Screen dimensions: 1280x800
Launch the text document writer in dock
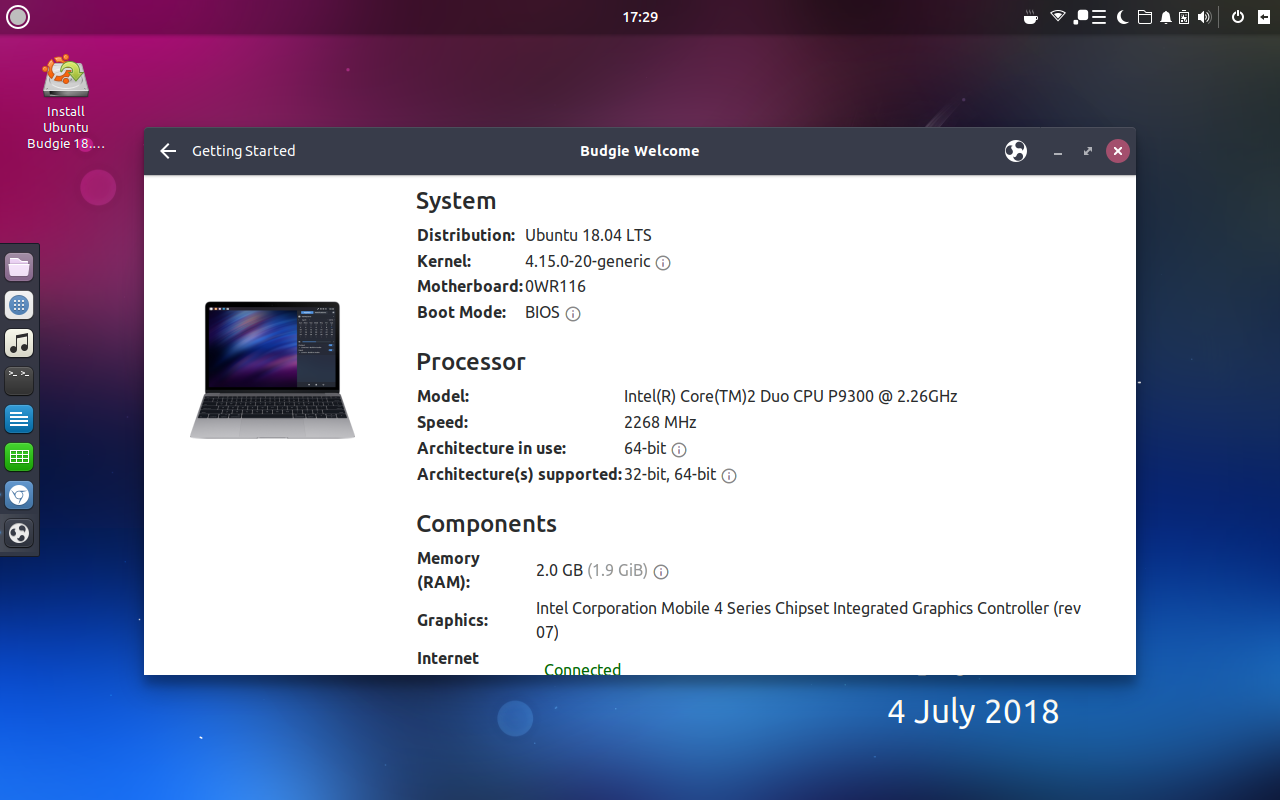point(19,419)
